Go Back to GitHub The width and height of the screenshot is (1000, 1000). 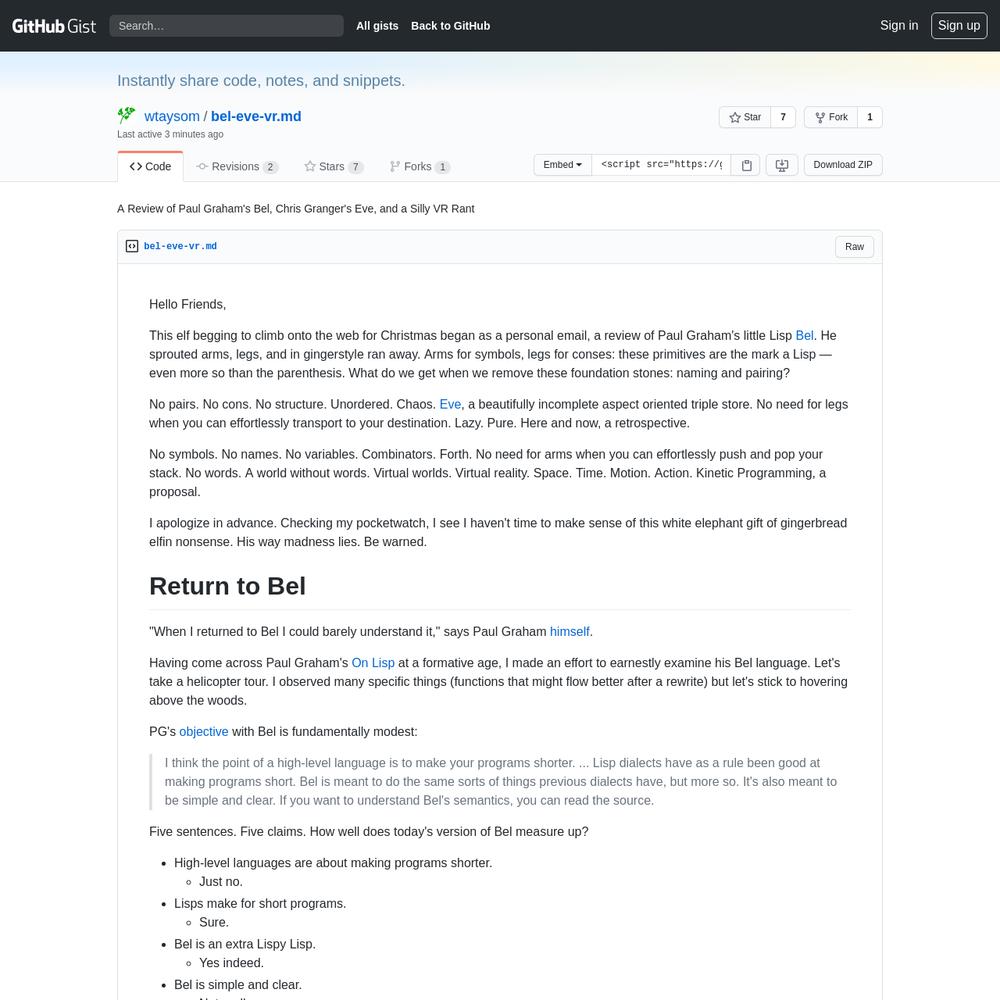pyautogui.click(x=450, y=26)
